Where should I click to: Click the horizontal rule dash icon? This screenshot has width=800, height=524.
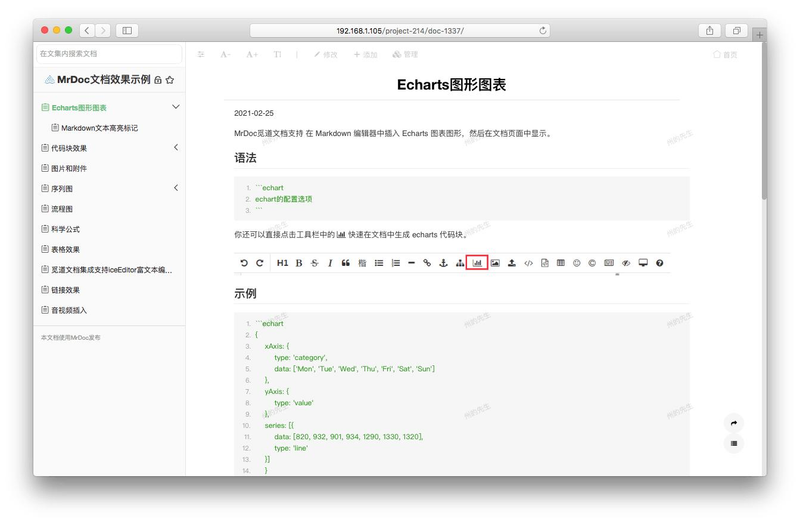coord(411,263)
